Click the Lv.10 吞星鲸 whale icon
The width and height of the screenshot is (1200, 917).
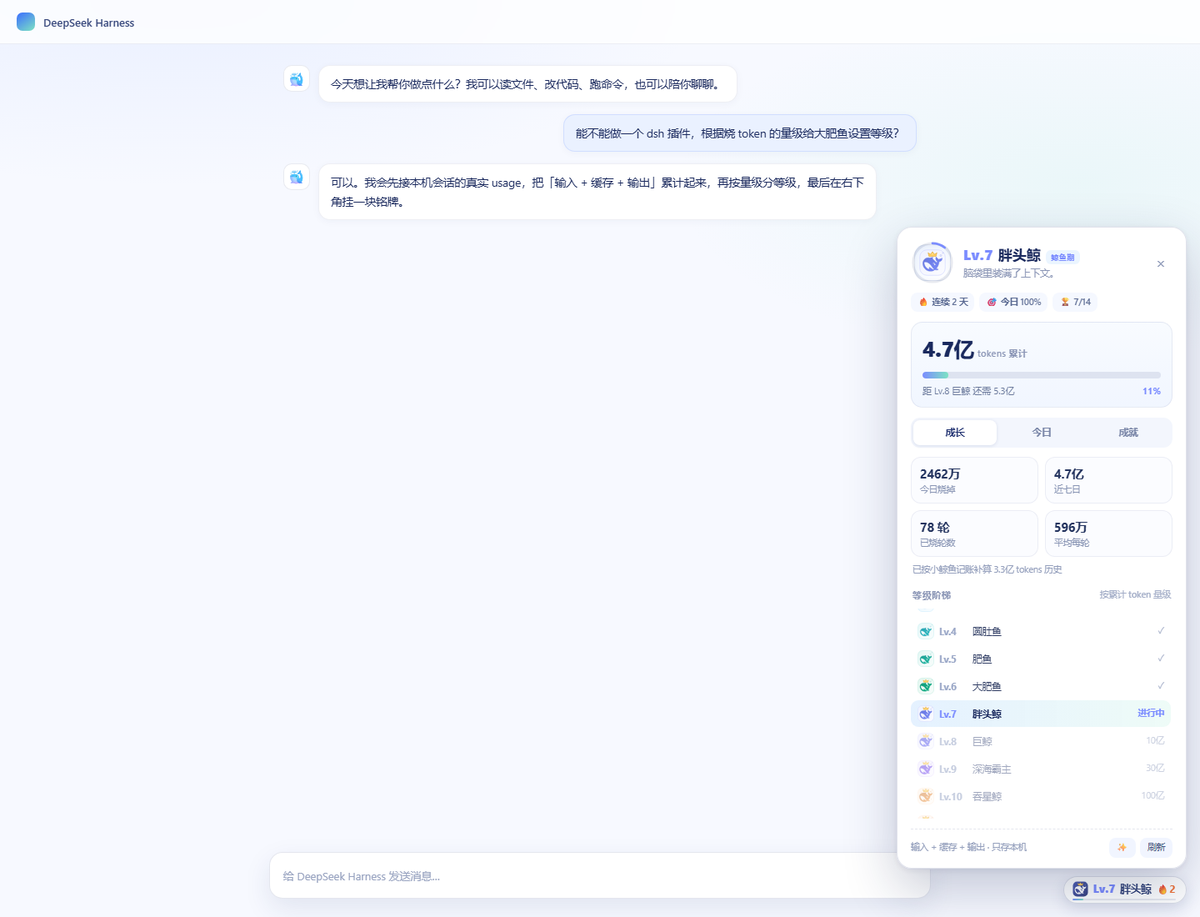tap(925, 796)
